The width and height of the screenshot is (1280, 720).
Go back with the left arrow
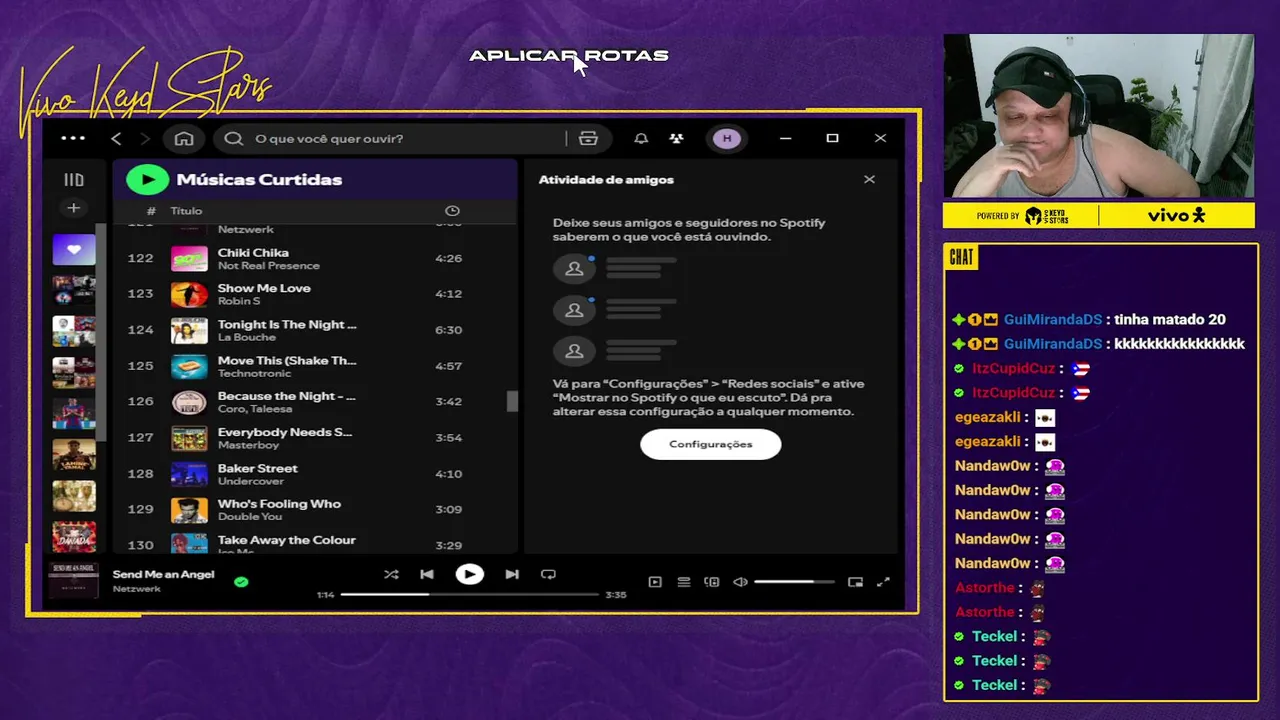point(116,138)
